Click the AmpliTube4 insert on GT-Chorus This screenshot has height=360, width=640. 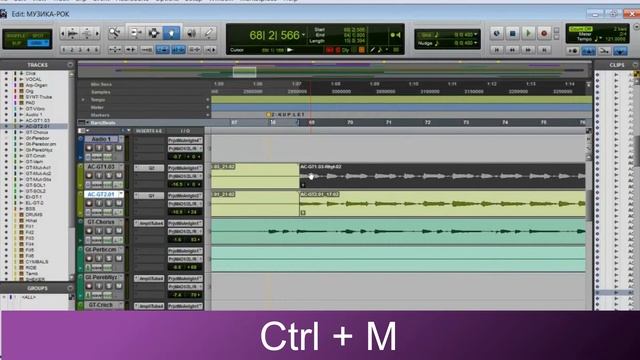(x=149, y=223)
